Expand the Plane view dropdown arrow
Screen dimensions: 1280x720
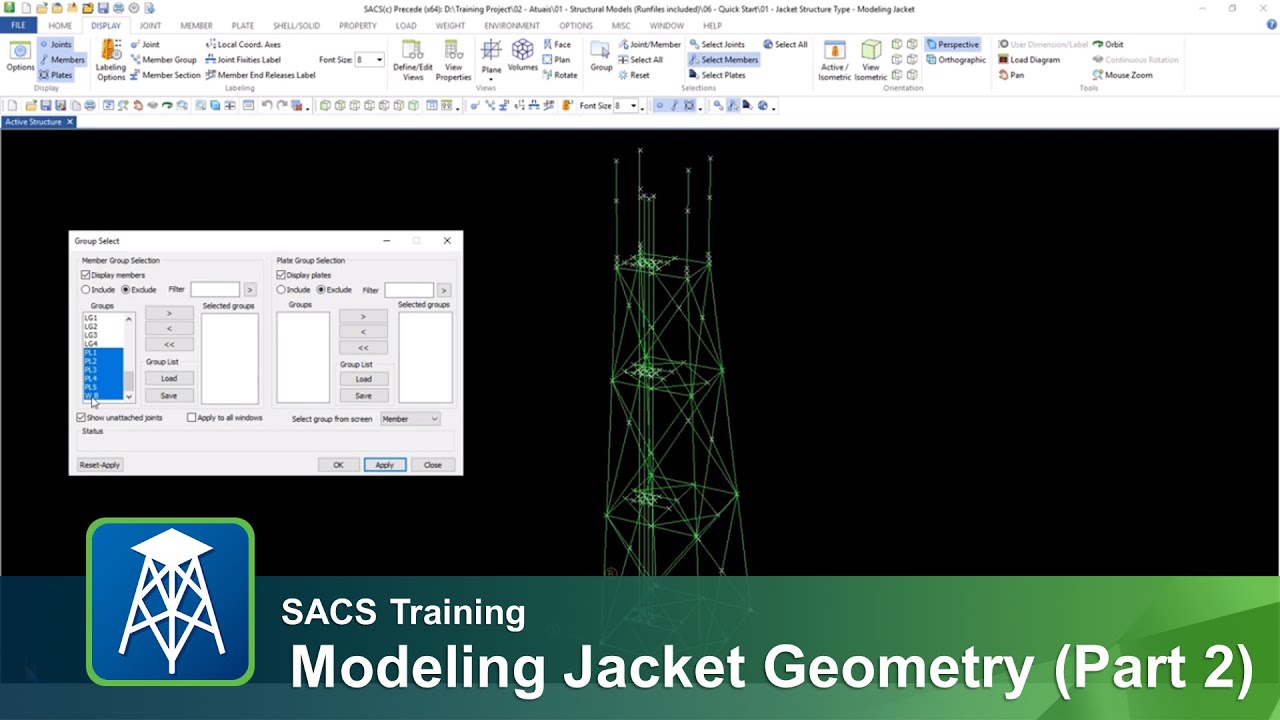[491, 80]
